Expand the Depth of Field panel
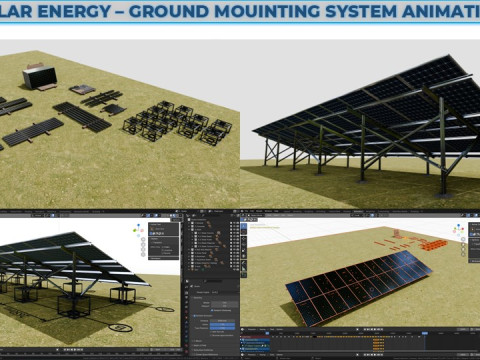 point(199,345)
